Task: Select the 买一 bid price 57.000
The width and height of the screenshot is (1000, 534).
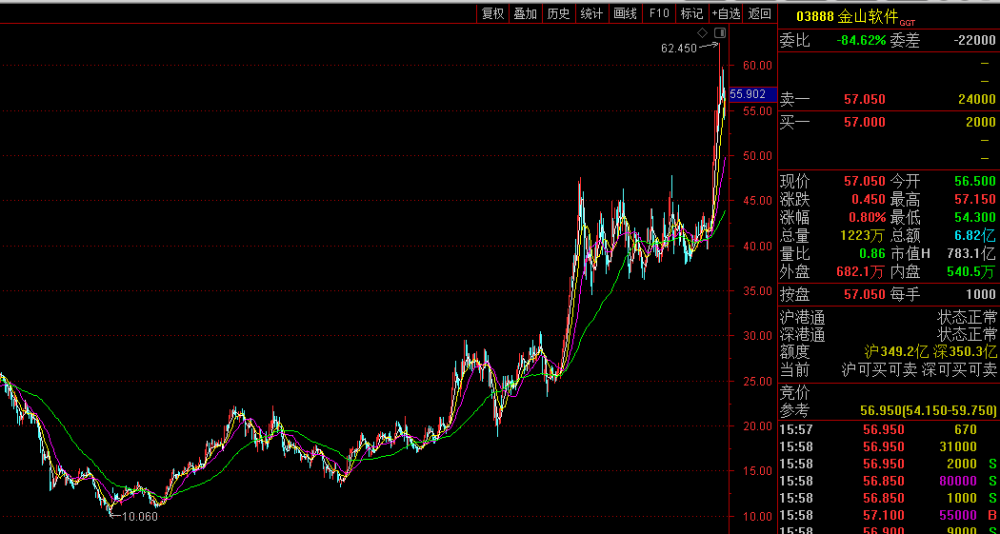Action: pos(865,122)
